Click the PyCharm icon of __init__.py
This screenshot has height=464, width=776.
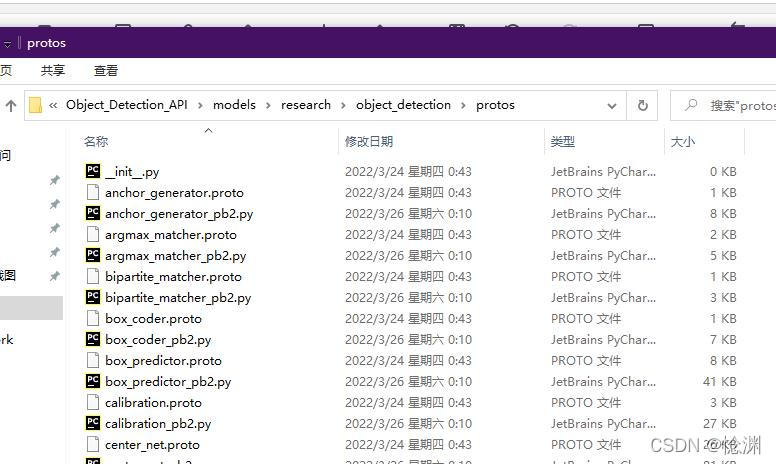93,171
